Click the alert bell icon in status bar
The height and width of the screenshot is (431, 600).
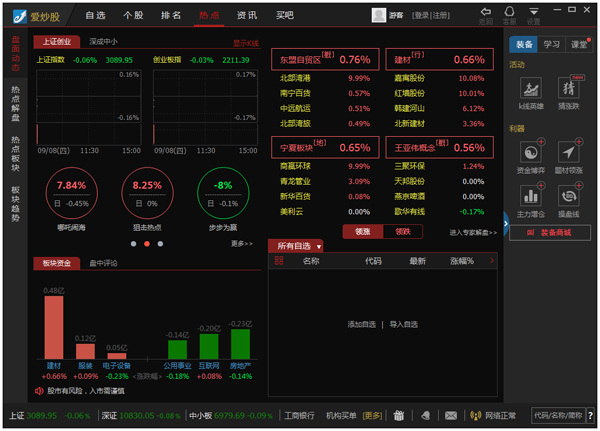tap(426, 415)
